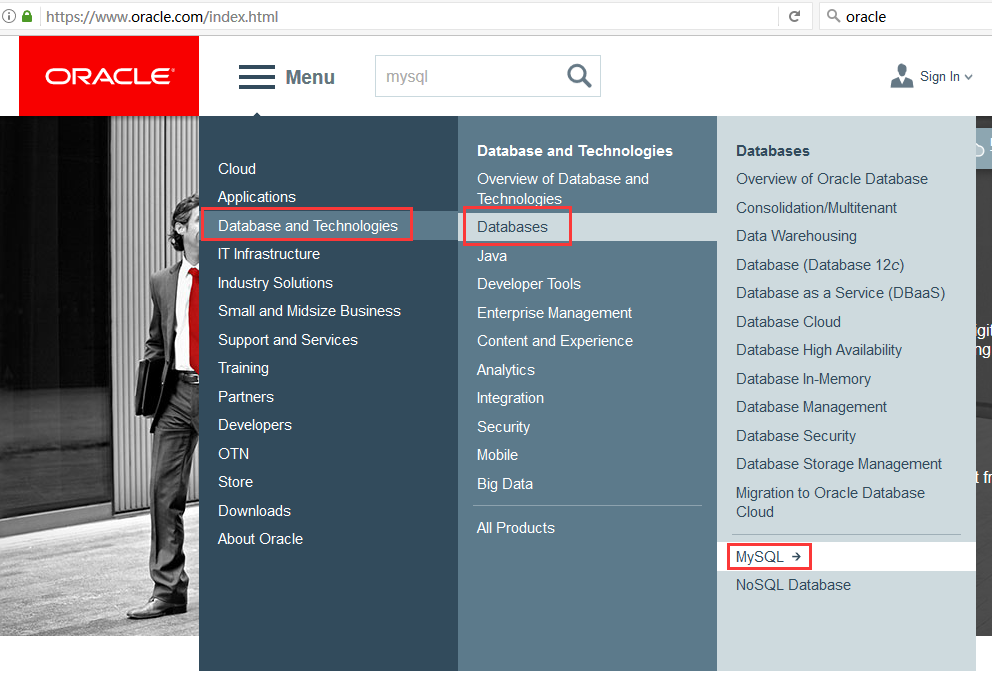The image size is (992, 677).
Task: Choose IT Infrastructure menu entry
Action: coord(269,254)
